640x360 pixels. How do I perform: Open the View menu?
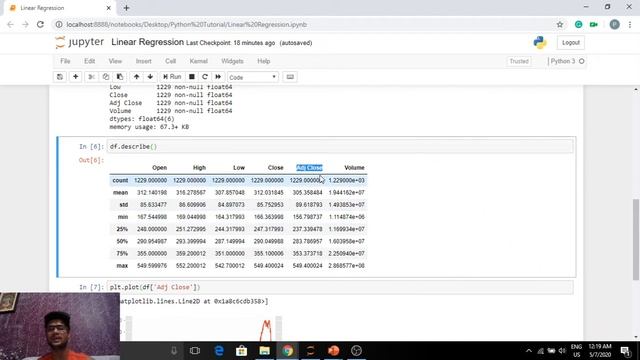point(115,61)
